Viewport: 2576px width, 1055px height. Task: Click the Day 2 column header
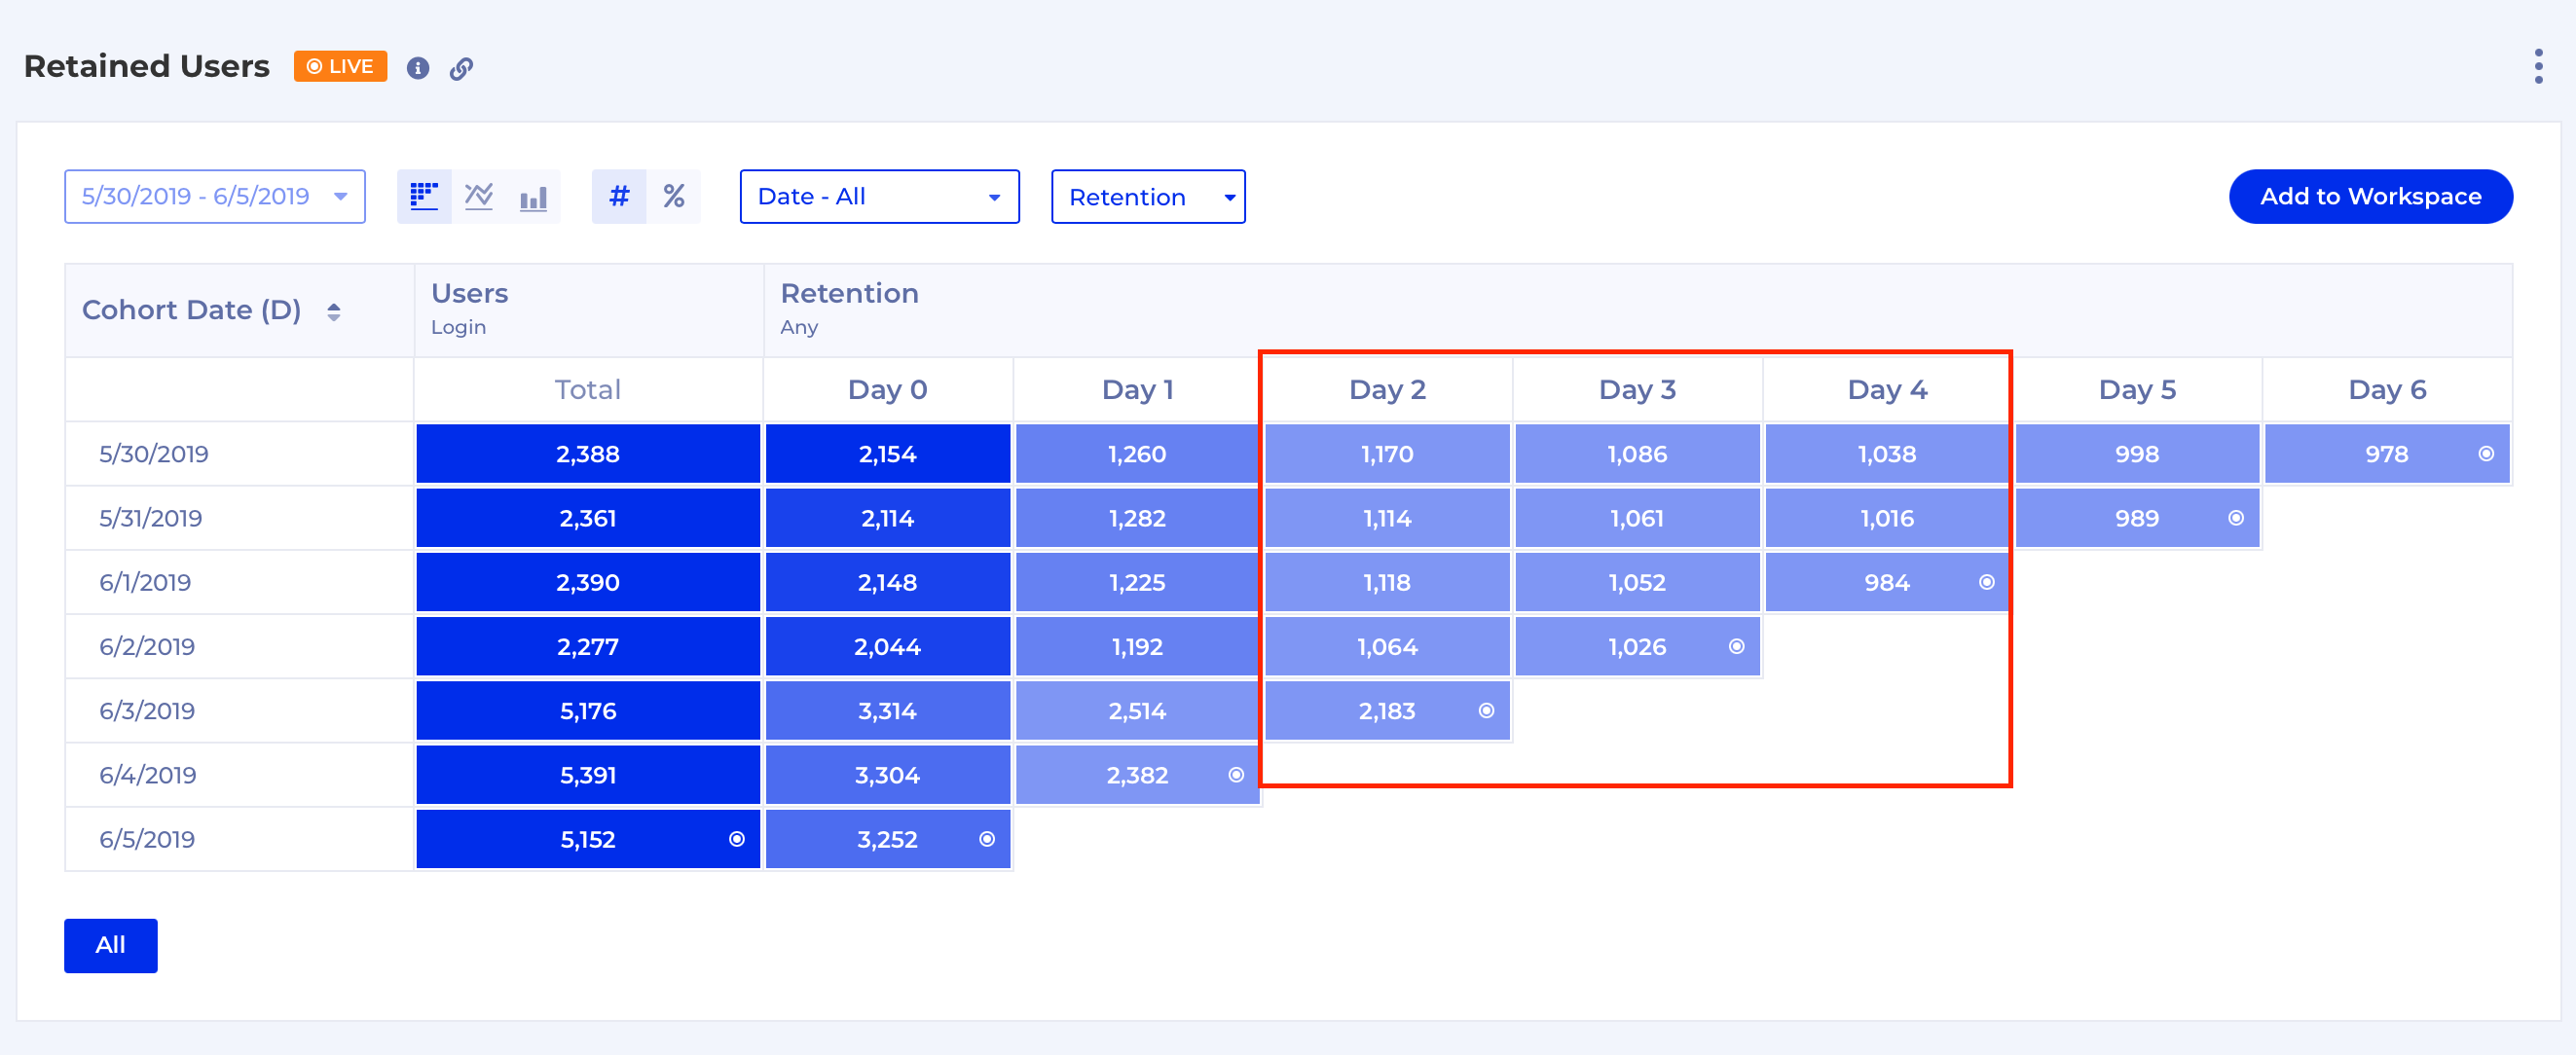[x=1386, y=389]
